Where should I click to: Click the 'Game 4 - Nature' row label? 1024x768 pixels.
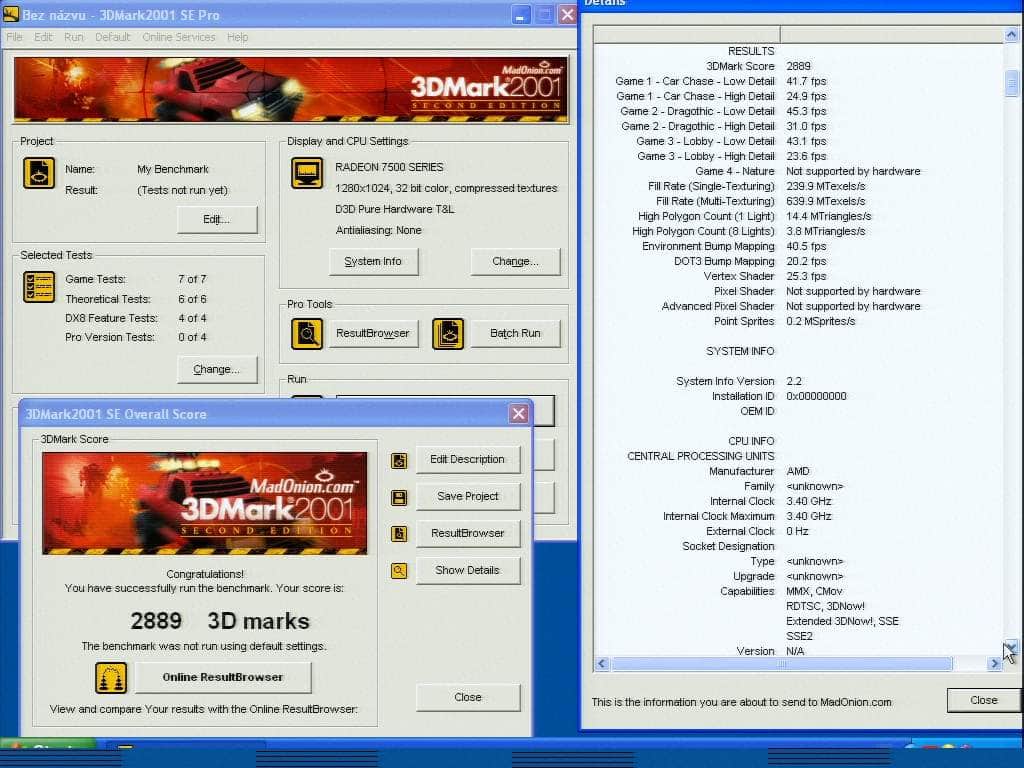735,171
